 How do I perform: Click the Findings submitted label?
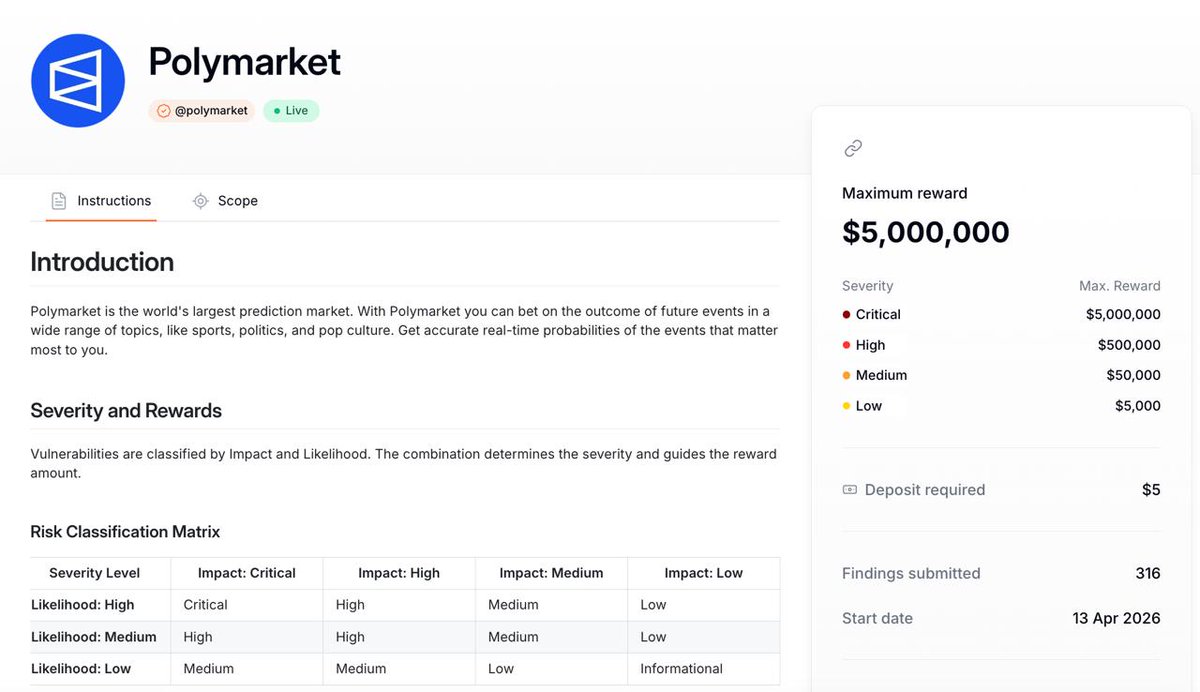911,573
